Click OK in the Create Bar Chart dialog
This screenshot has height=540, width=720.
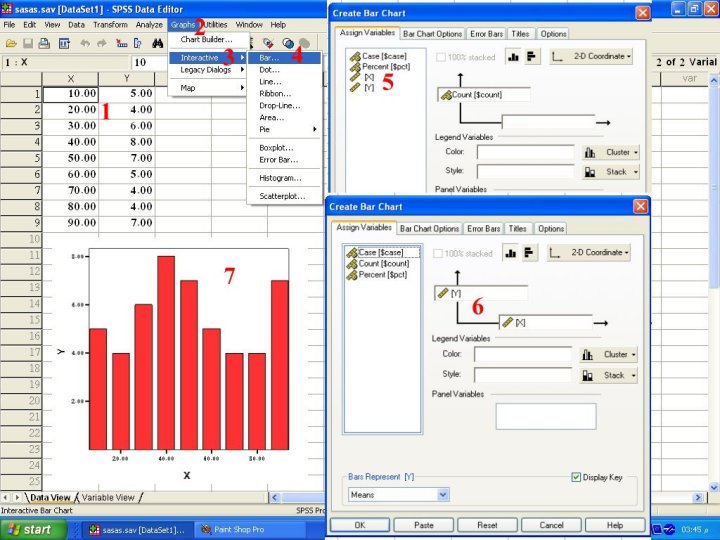(360, 525)
